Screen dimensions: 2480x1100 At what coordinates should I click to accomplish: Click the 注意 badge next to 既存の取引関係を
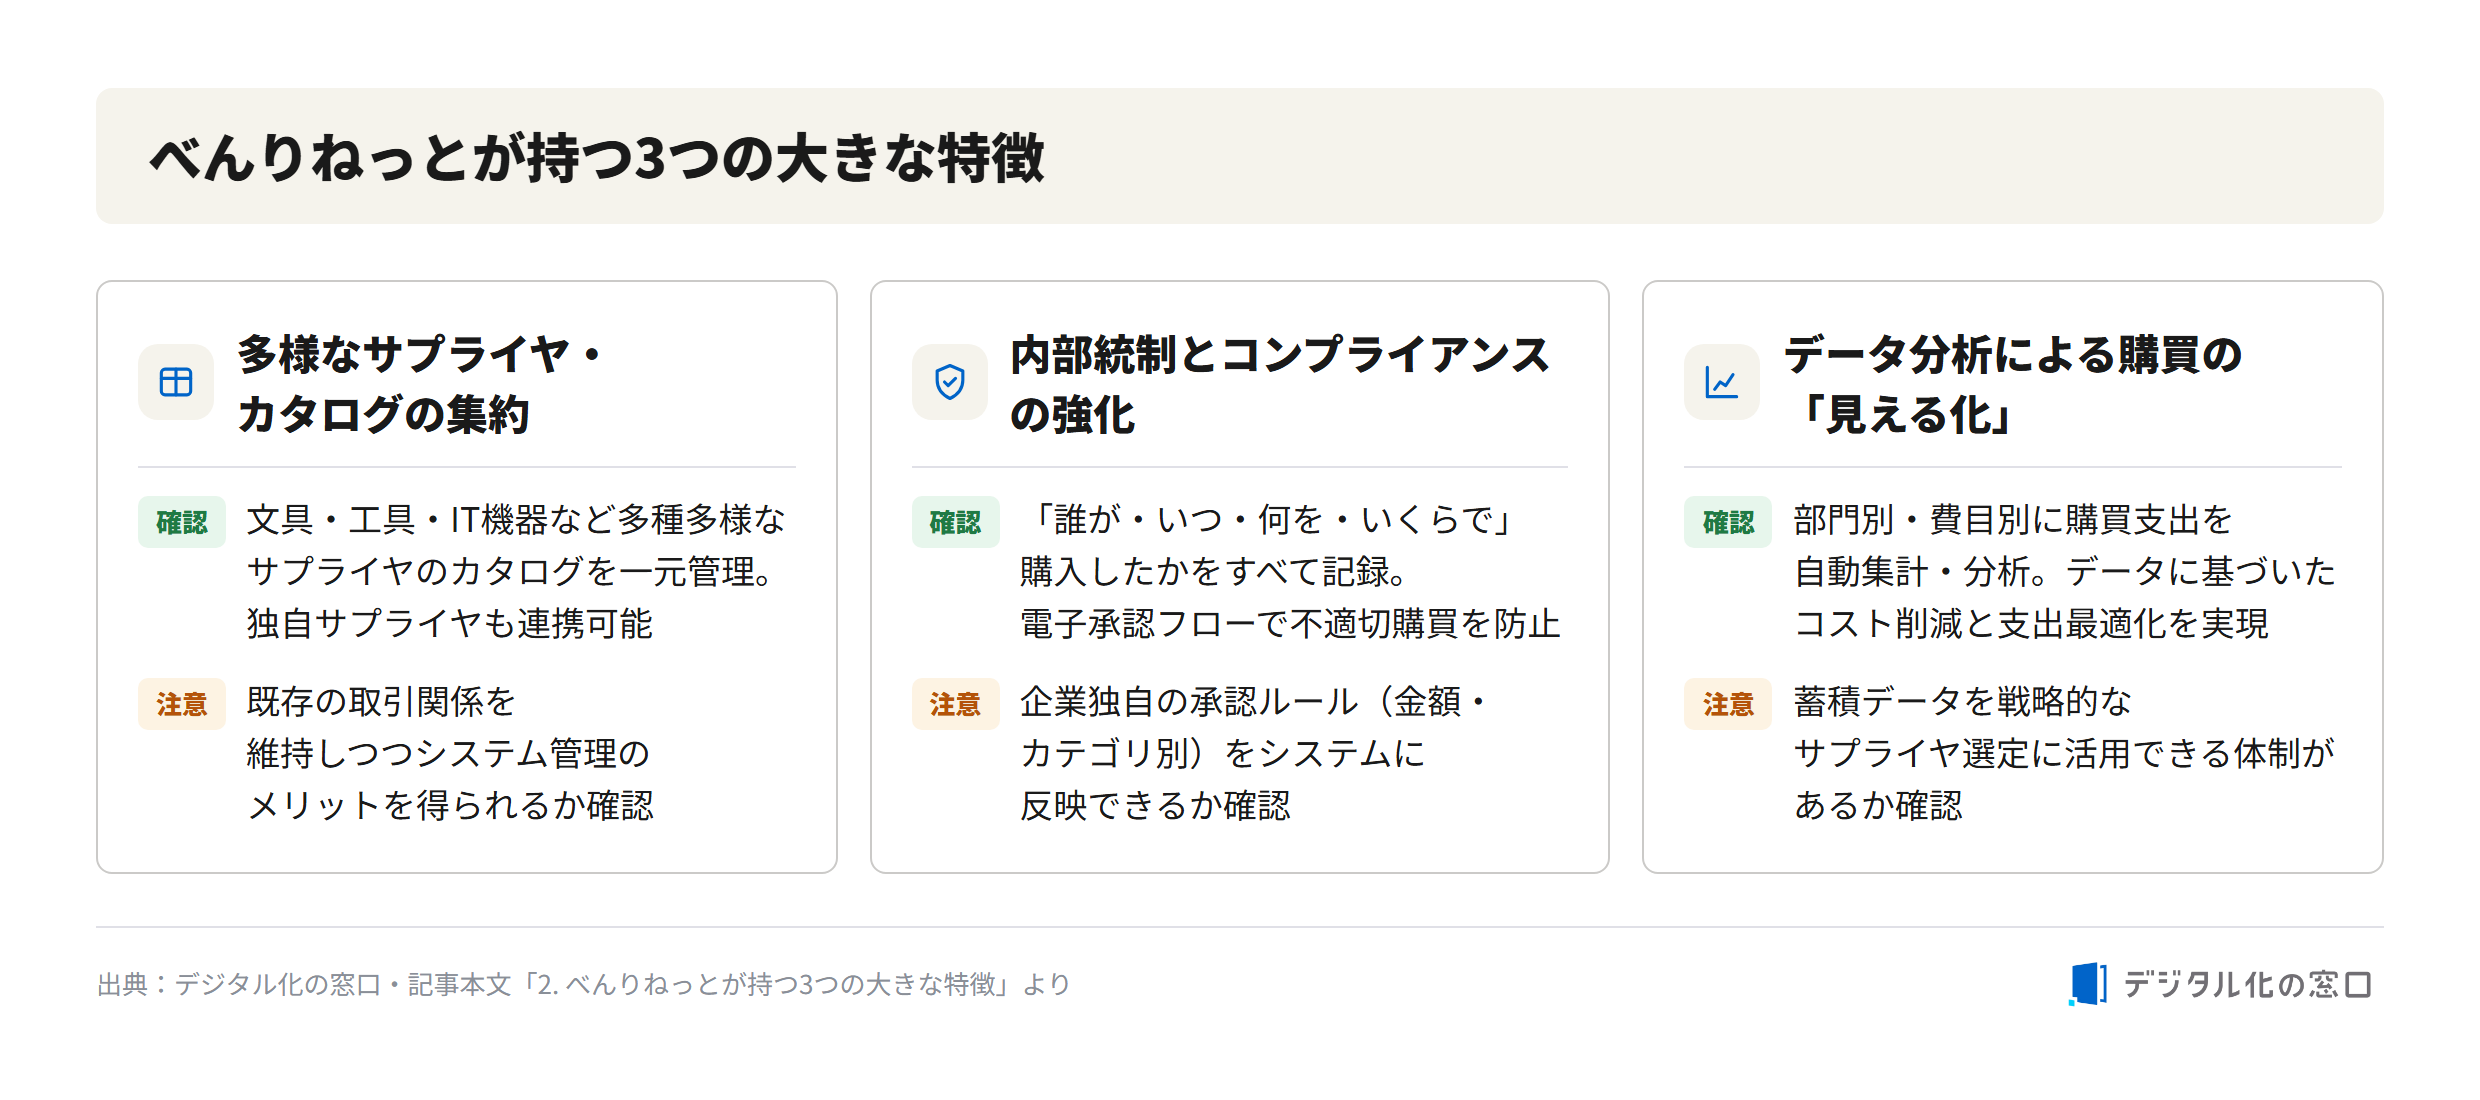(x=182, y=704)
